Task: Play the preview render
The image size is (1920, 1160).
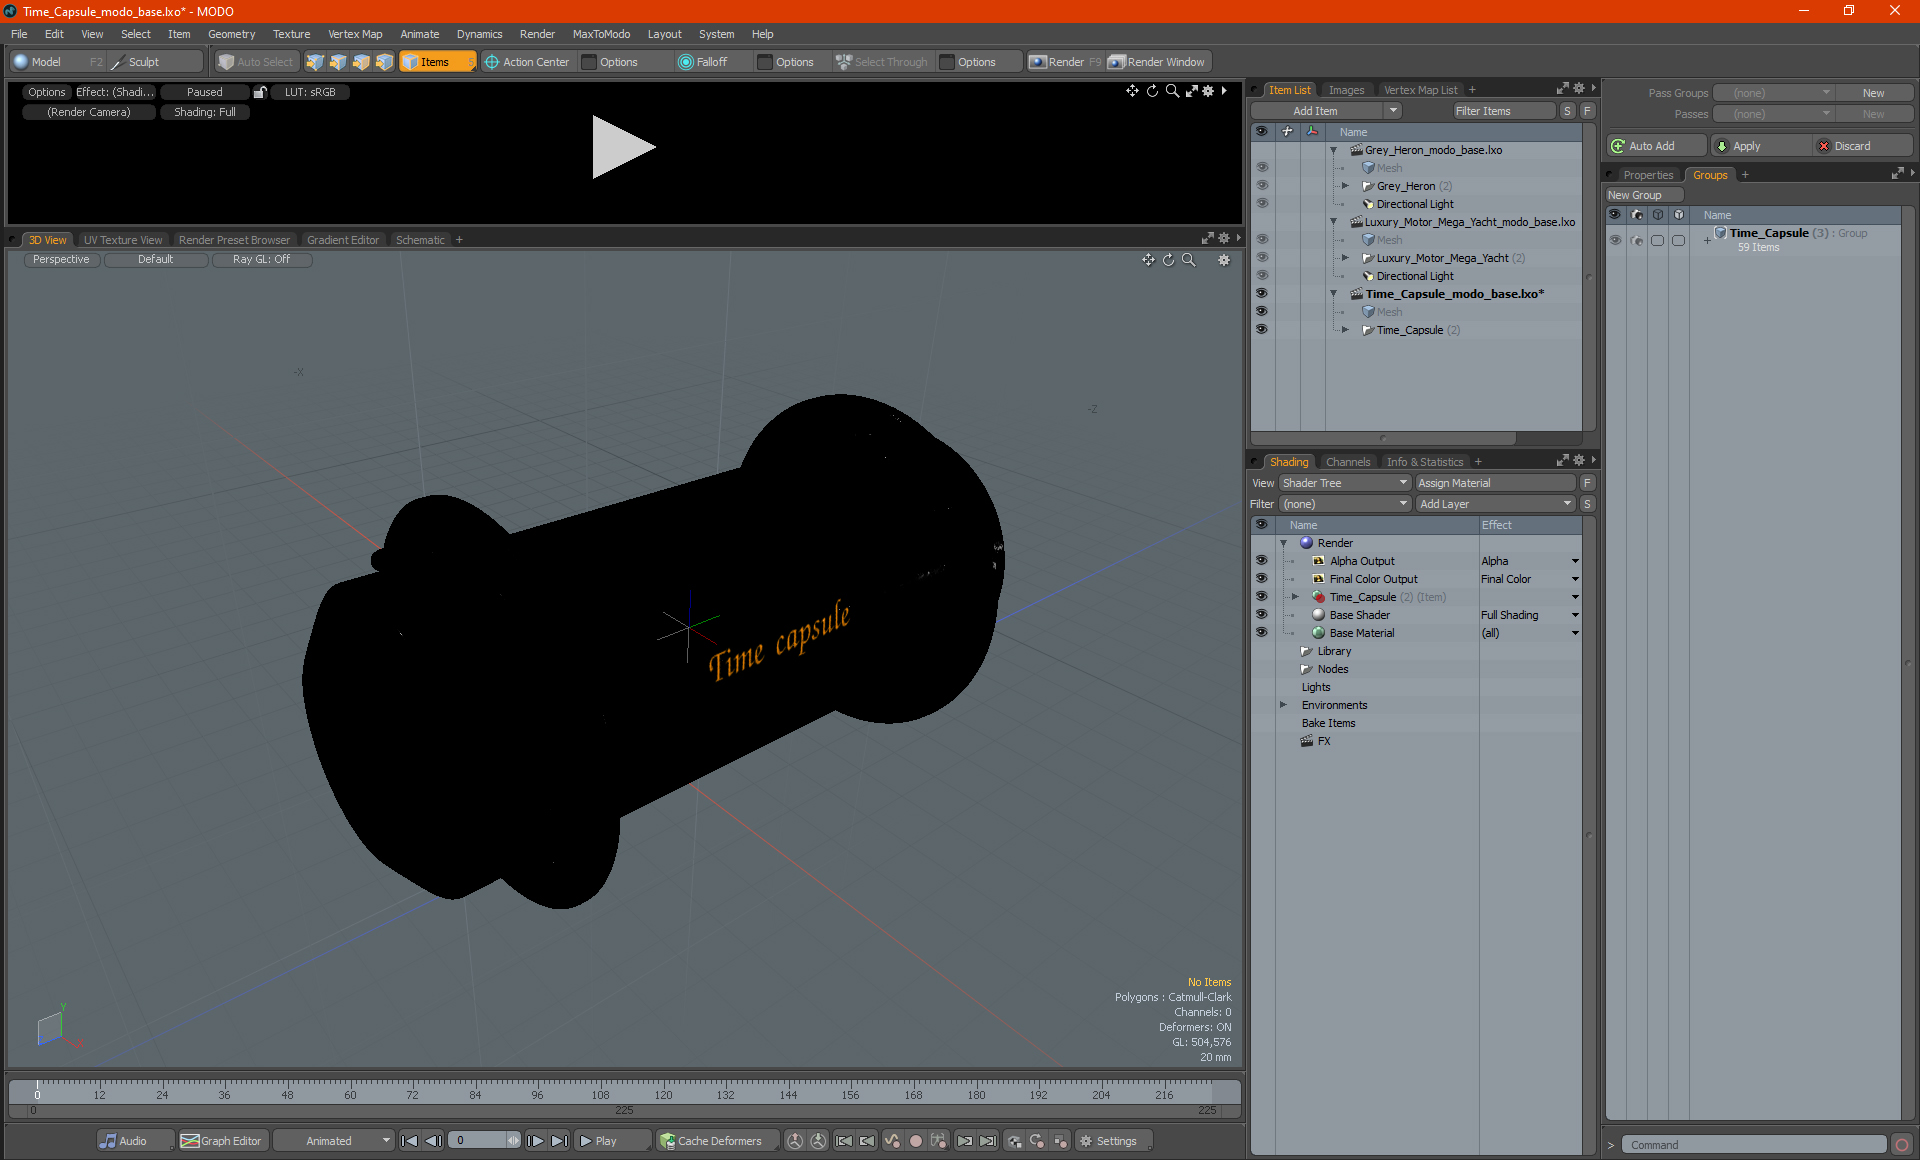Action: click(623, 147)
